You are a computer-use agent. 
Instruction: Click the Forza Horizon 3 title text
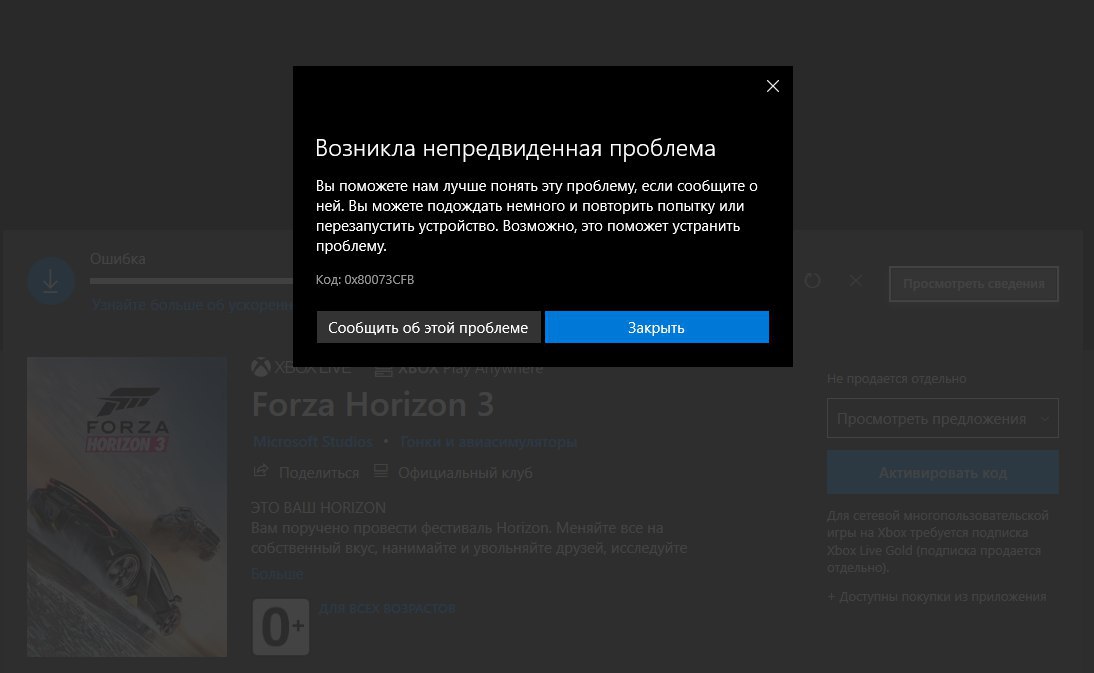point(373,404)
